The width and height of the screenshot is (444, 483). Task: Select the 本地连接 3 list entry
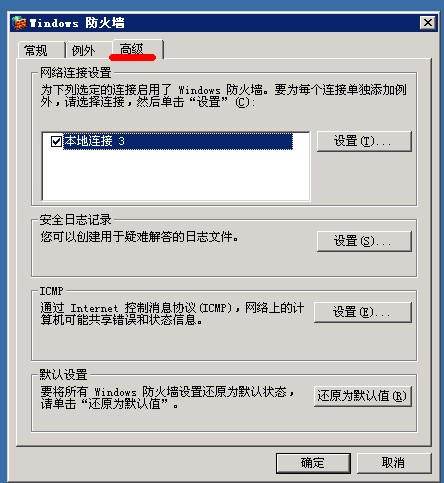coord(178,141)
